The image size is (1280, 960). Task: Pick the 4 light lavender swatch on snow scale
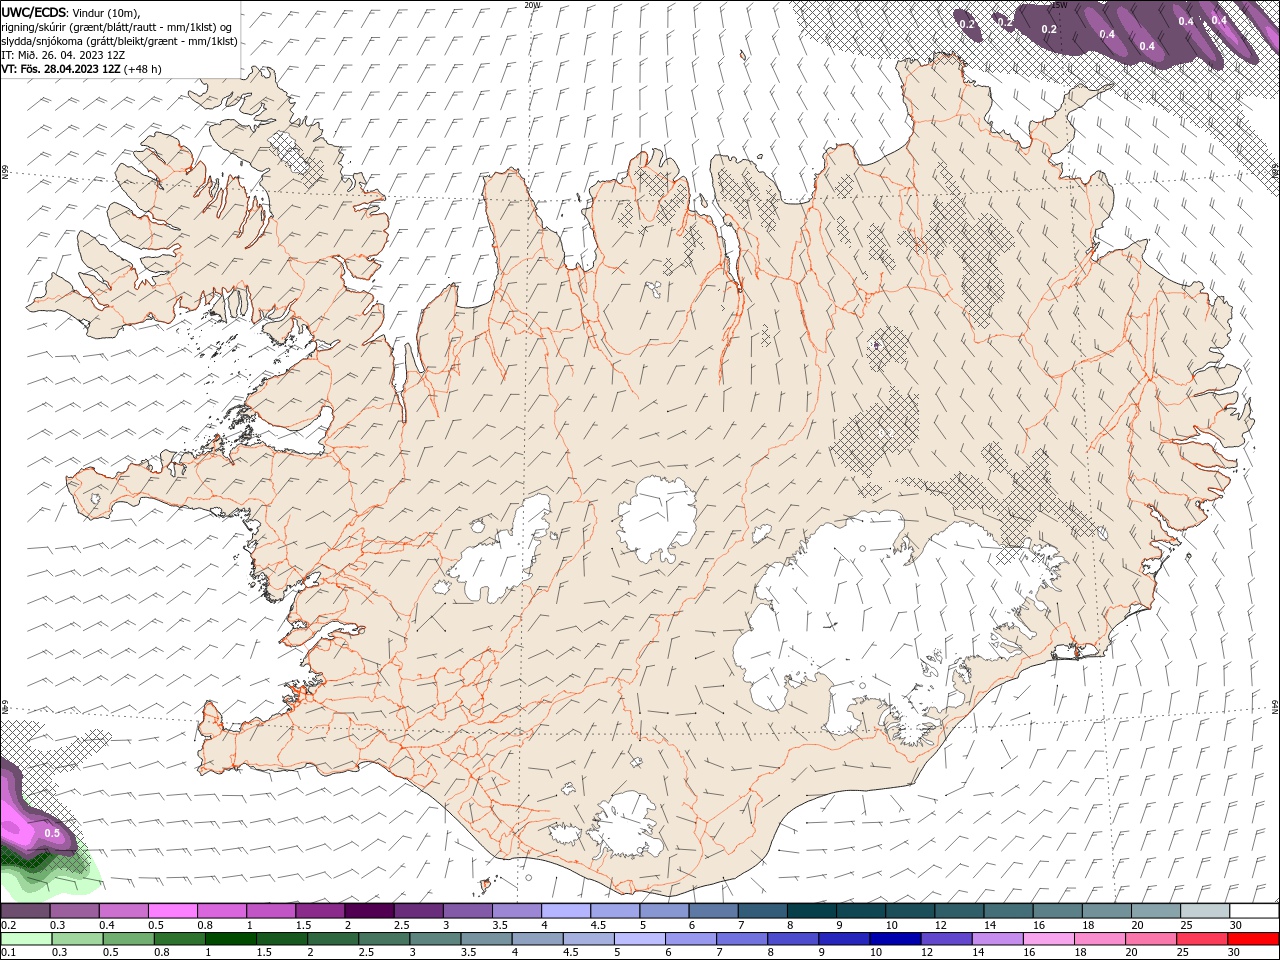(566, 911)
